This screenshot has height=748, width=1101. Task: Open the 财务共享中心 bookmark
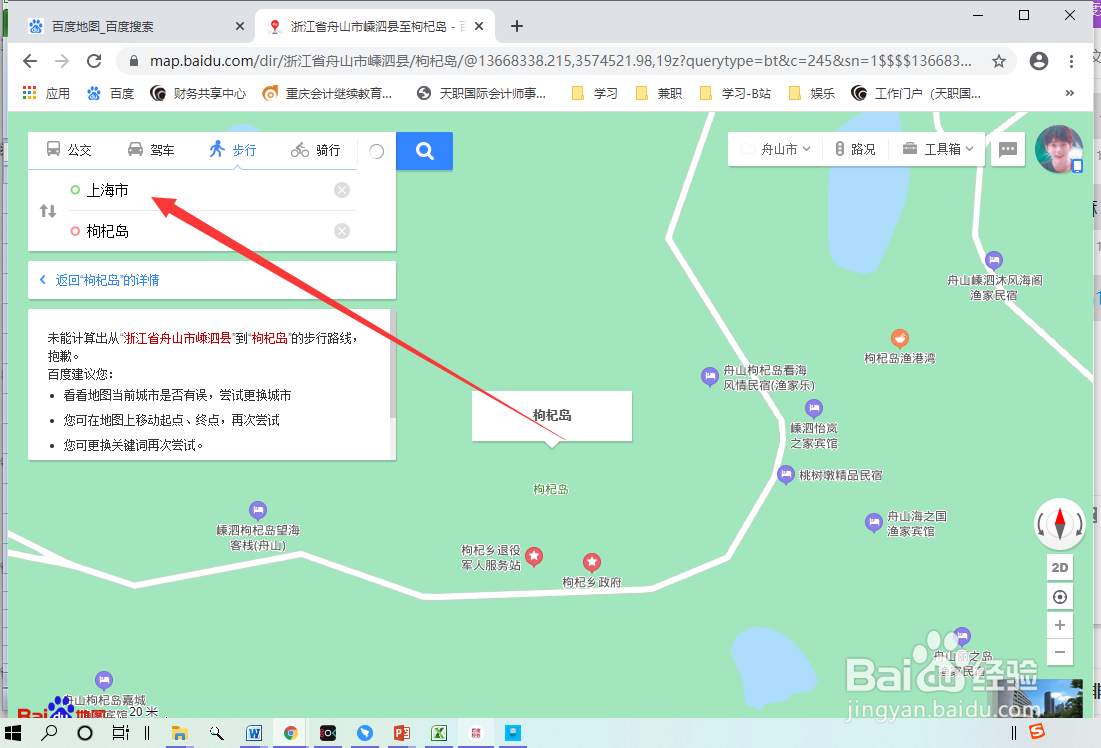click(198, 93)
